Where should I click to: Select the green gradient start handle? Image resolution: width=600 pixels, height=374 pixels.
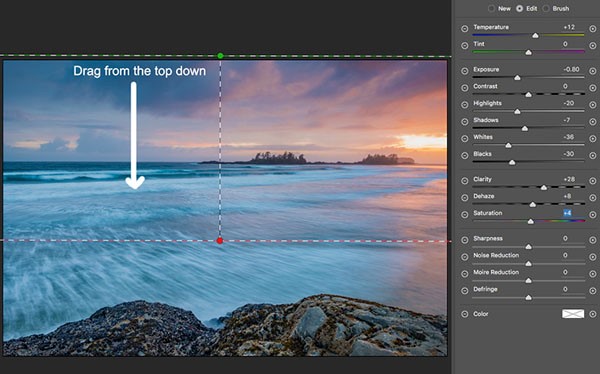[x=220, y=56]
